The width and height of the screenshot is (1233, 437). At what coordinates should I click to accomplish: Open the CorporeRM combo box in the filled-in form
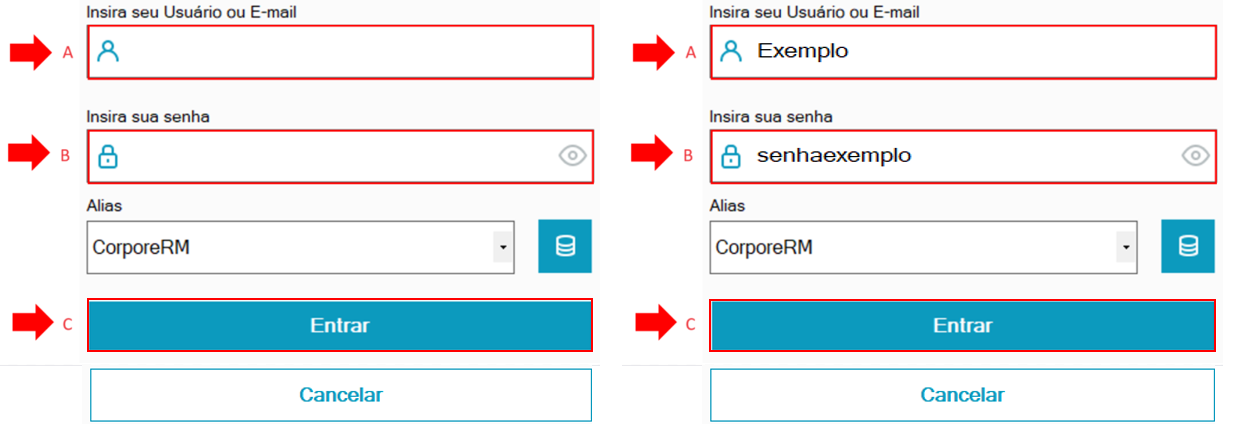912,247
